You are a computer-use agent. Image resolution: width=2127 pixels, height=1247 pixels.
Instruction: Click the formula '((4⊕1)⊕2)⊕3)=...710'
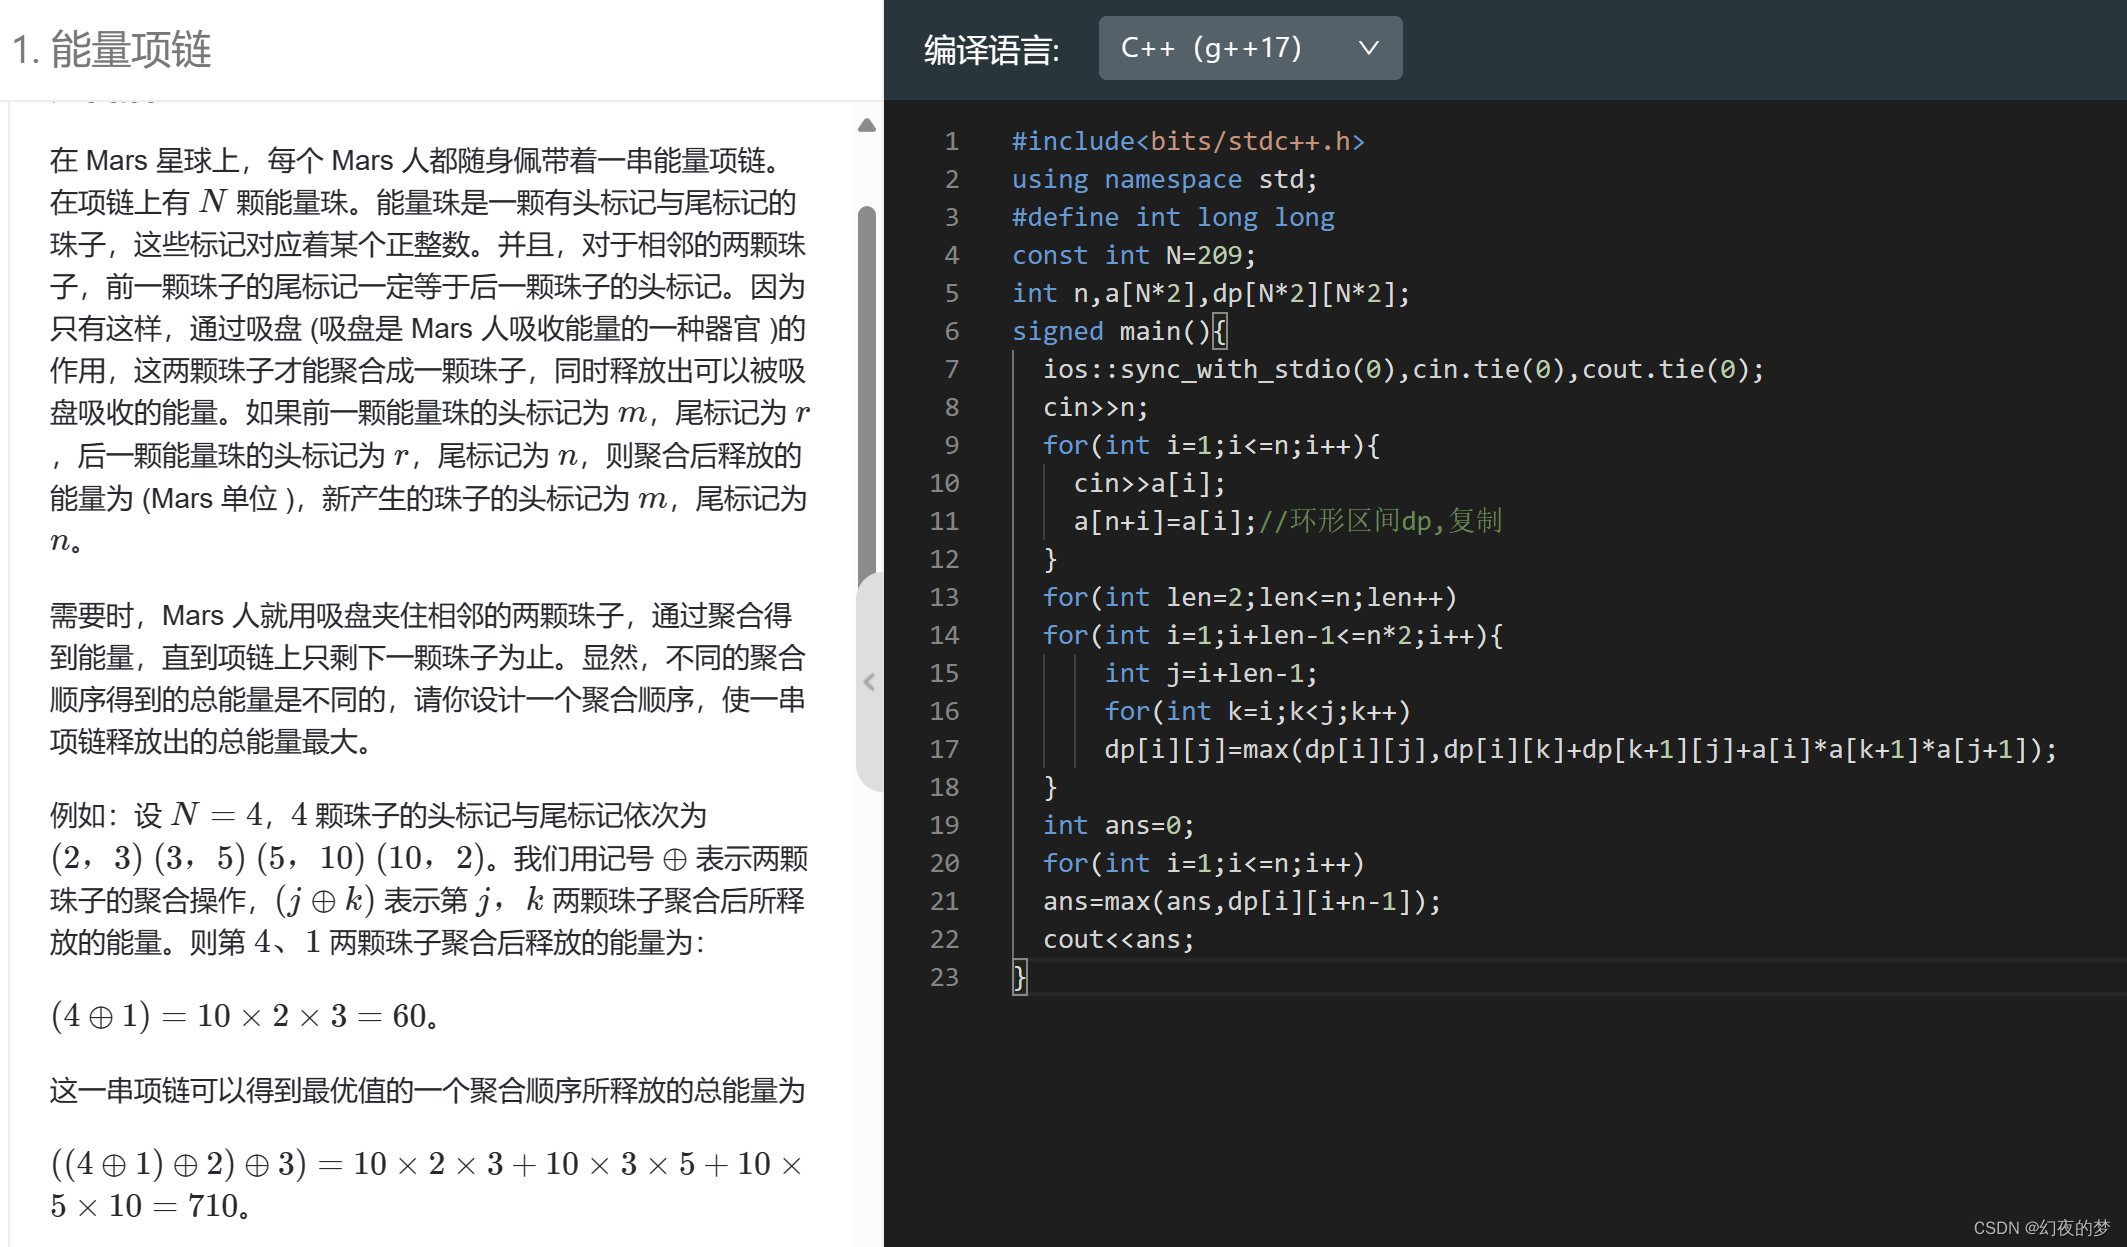[427, 1185]
